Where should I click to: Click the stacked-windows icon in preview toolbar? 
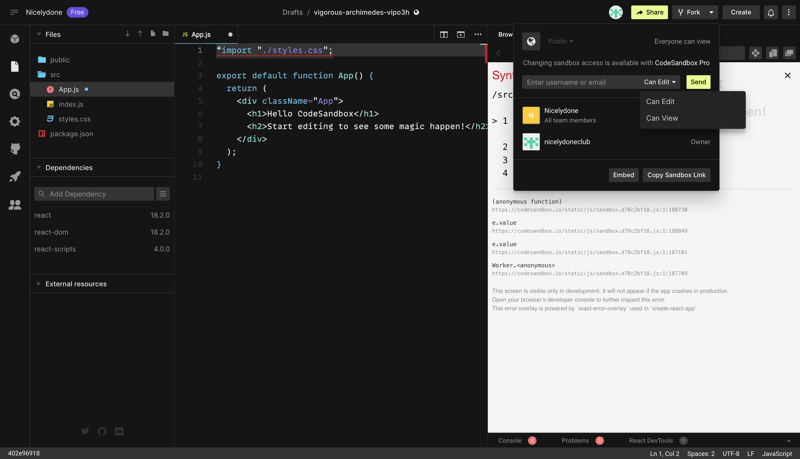tap(789, 53)
